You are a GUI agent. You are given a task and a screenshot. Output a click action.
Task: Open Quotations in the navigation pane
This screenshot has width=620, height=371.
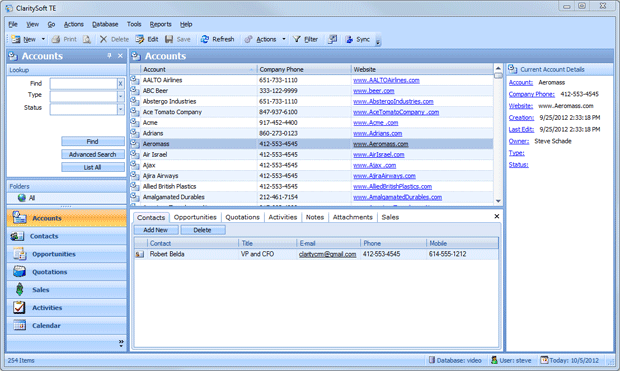(66, 272)
